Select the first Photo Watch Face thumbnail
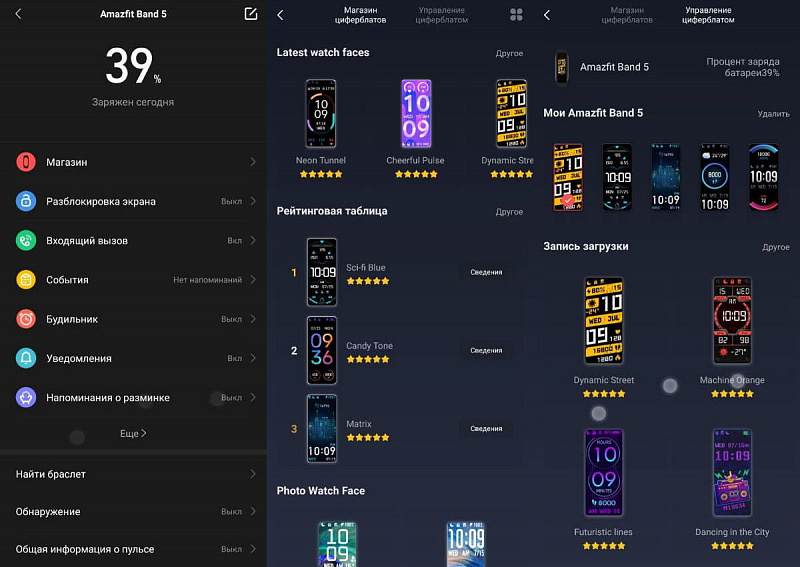800x567 pixels. click(x=337, y=544)
